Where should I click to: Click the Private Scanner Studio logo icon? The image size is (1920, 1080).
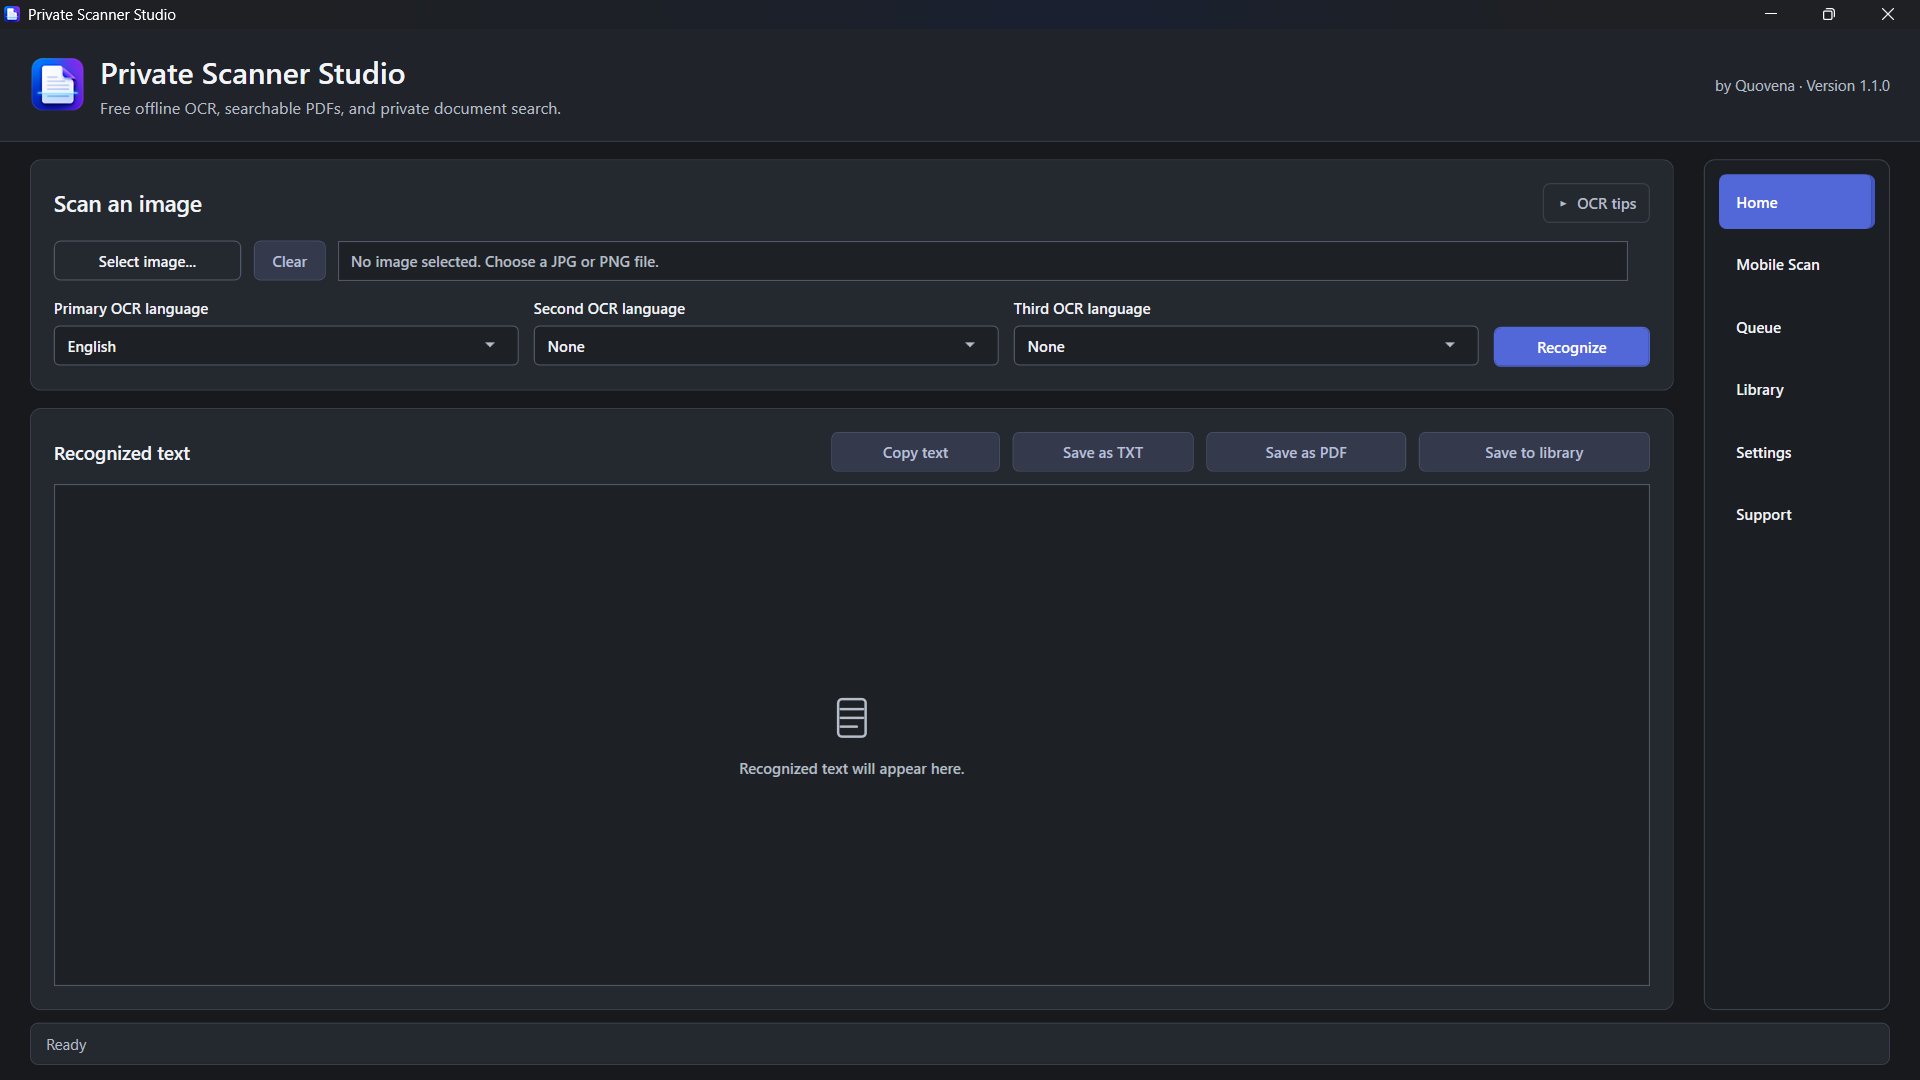pyautogui.click(x=57, y=84)
